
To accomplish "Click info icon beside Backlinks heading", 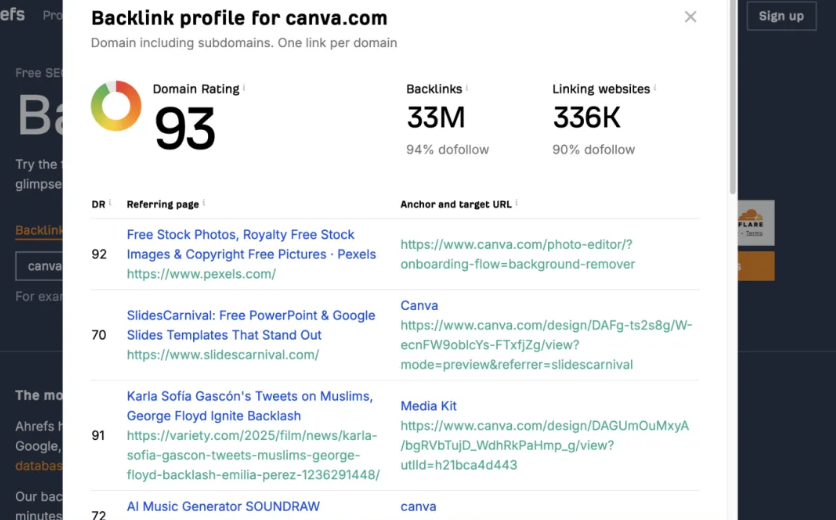I will 466,88.
